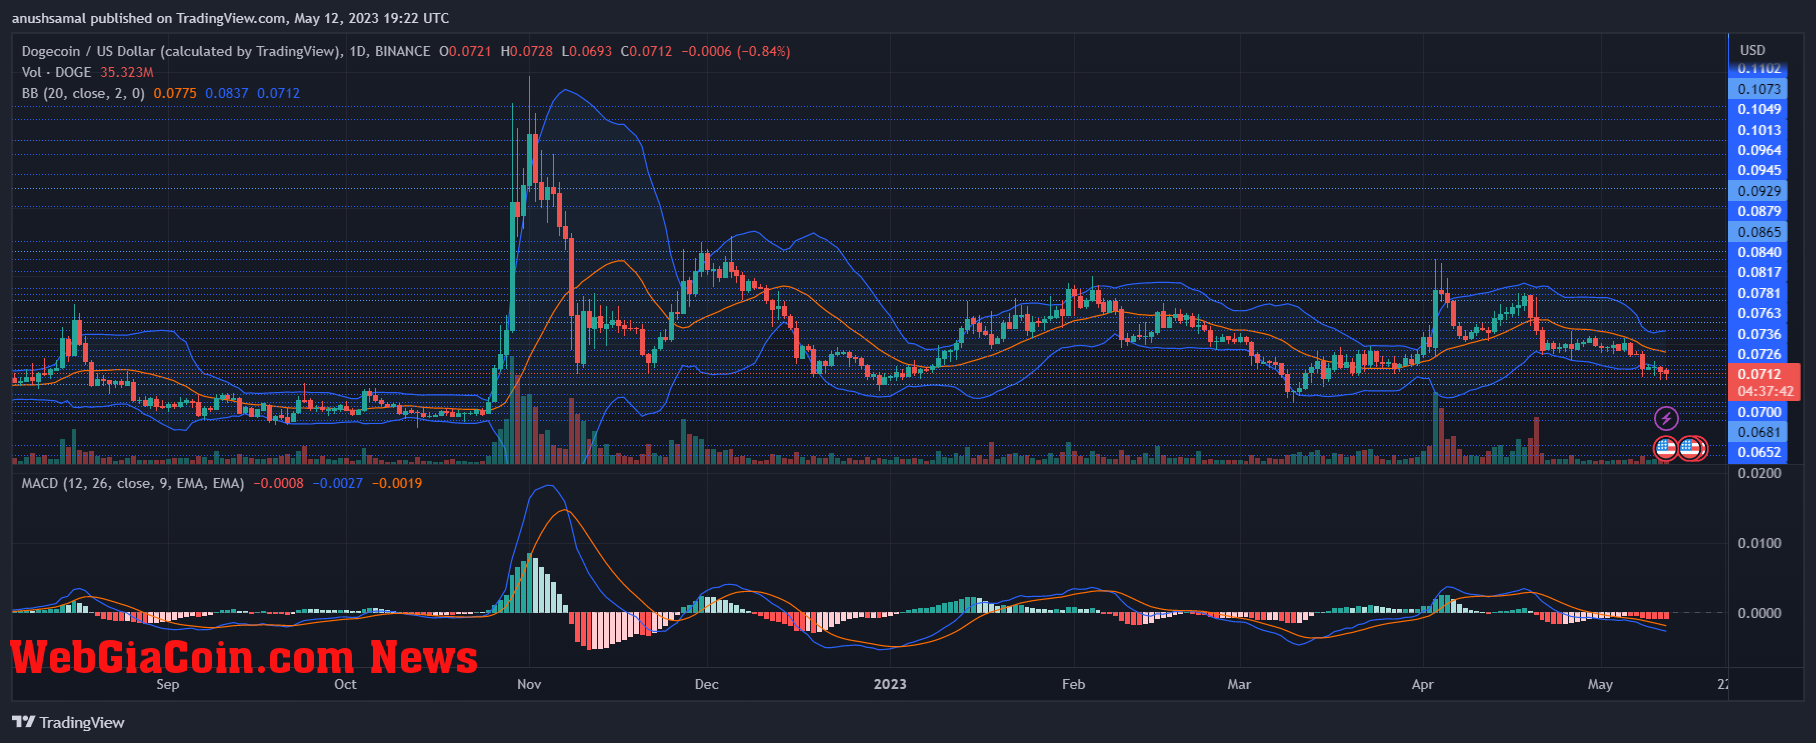Click the price change -0.0006 (-0.84%)
This screenshot has height=743, width=1816.
click(x=736, y=51)
